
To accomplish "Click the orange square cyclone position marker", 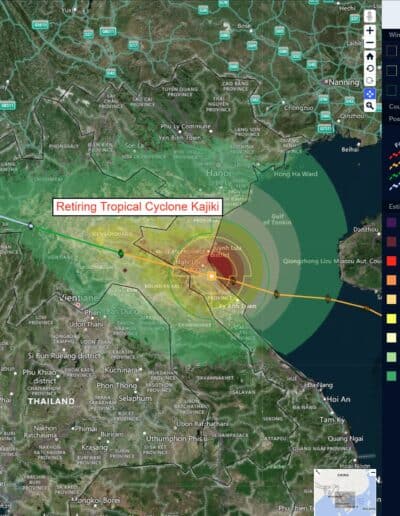I will (x=211, y=276).
